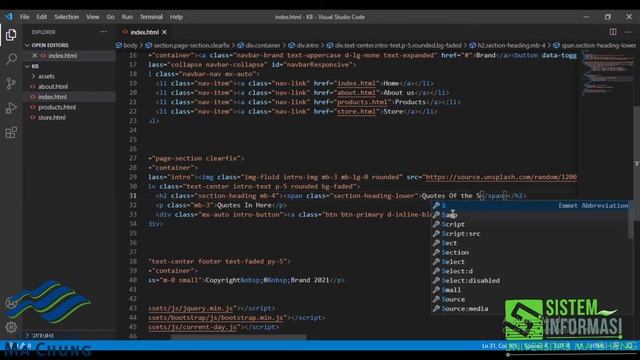640x360 pixels.
Task: Open the Explorer view in activity bar
Action: (11, 35)
